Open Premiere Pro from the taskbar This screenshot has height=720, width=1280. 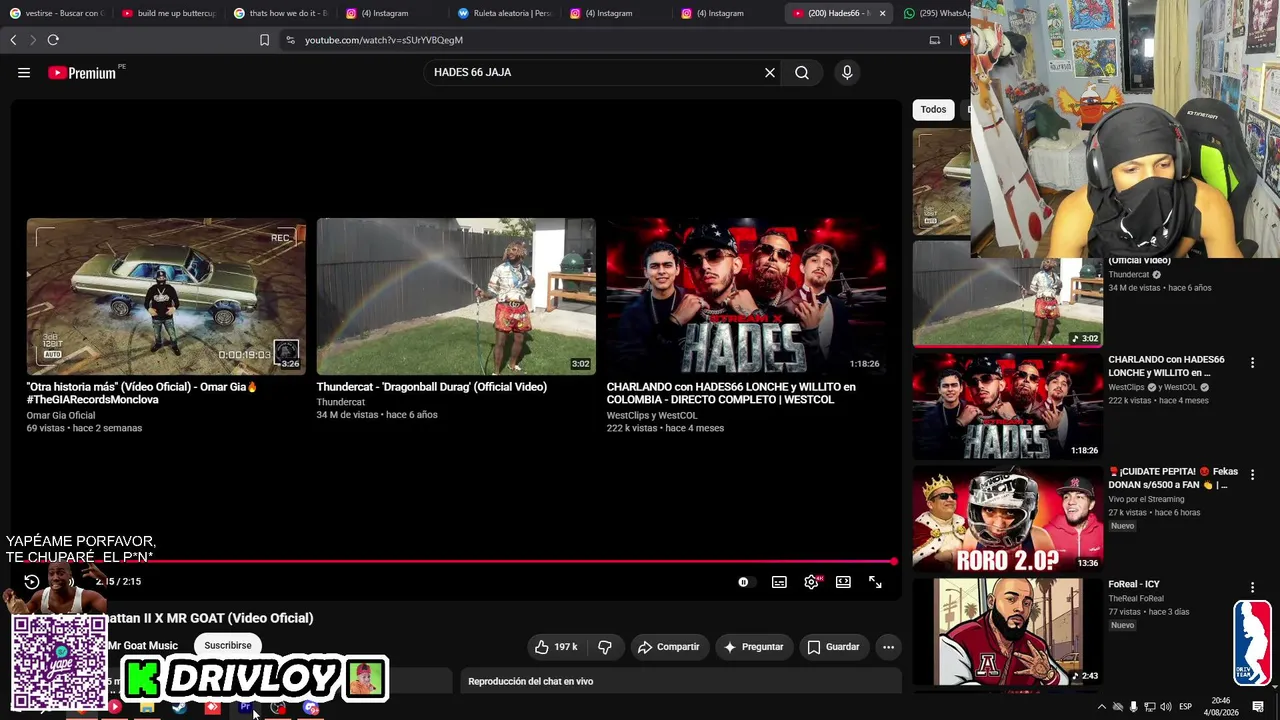[245, 708]
